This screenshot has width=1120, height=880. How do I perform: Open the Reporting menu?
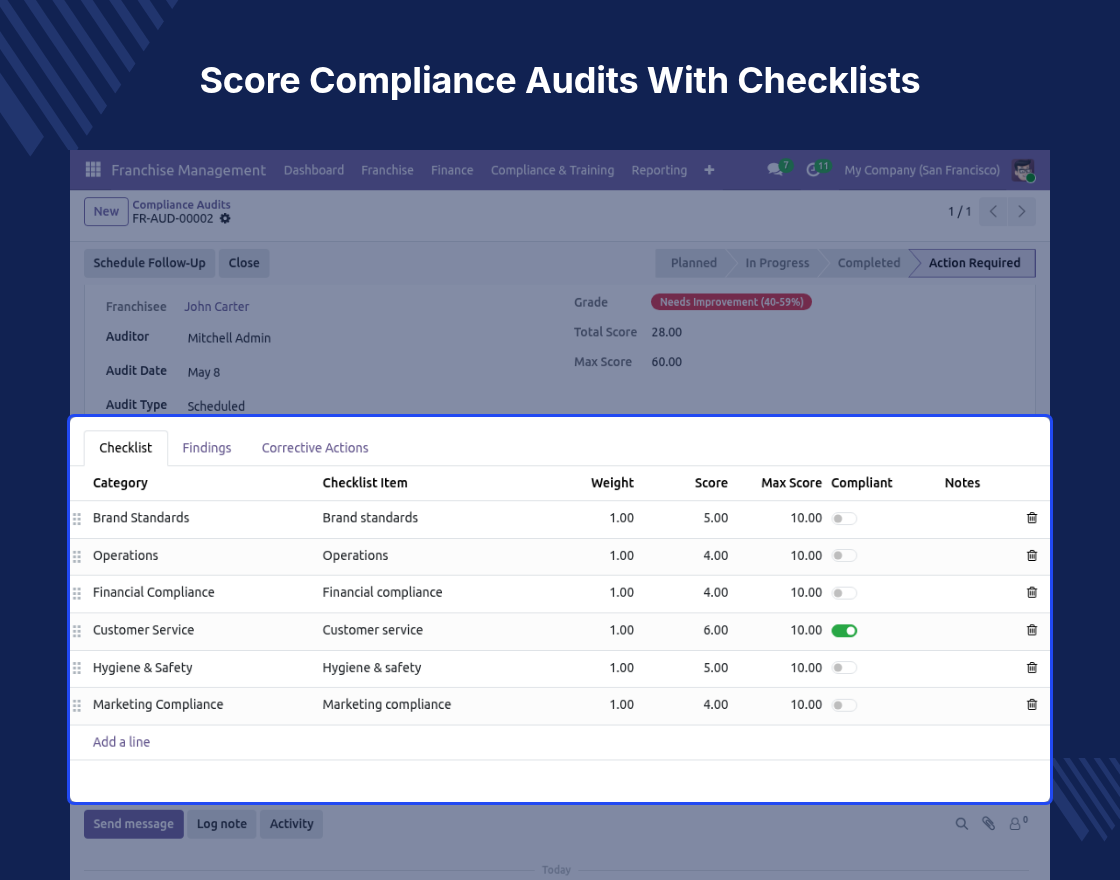tap(659, 170)
